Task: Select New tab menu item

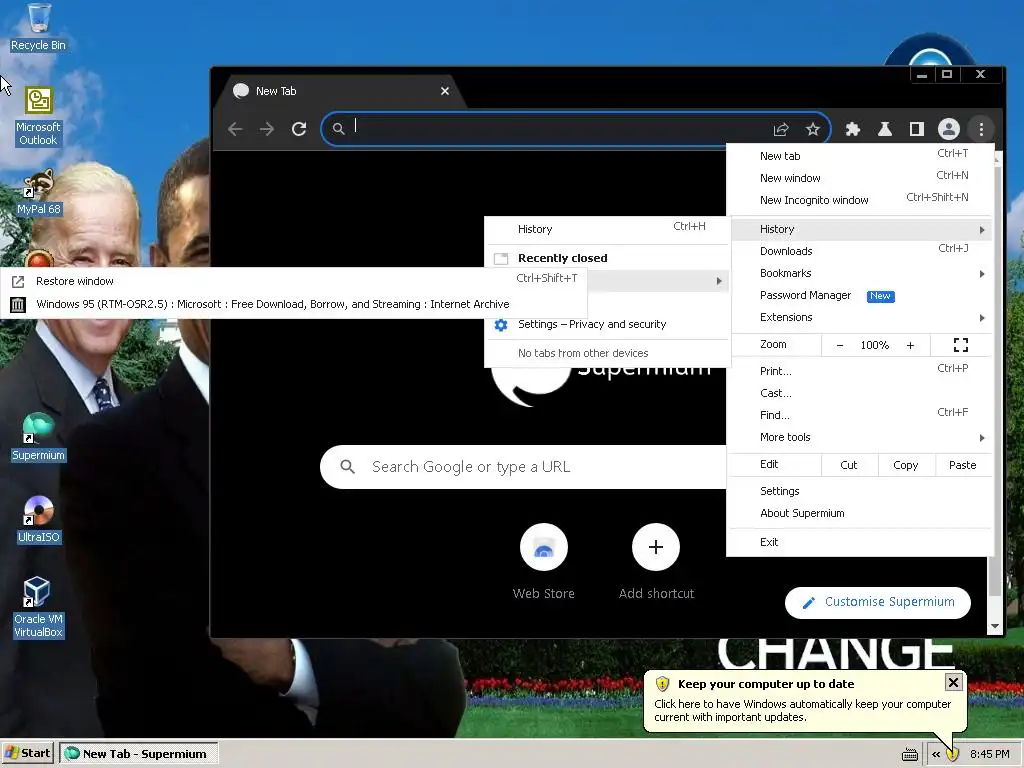Action: click(x=860, y=156)
